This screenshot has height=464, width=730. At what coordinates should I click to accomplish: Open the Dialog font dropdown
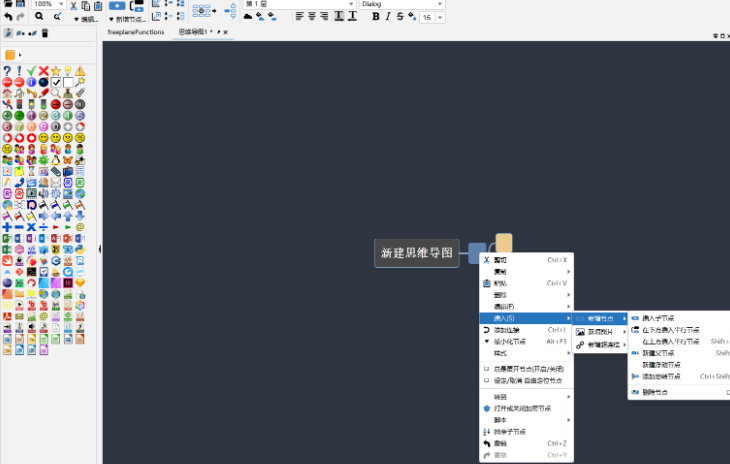(401, 4)
